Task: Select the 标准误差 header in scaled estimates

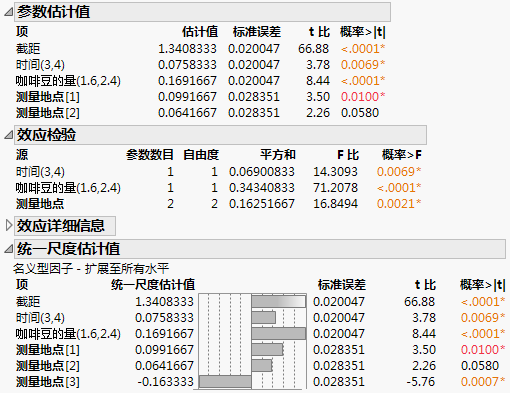Action: coord(342,285)
